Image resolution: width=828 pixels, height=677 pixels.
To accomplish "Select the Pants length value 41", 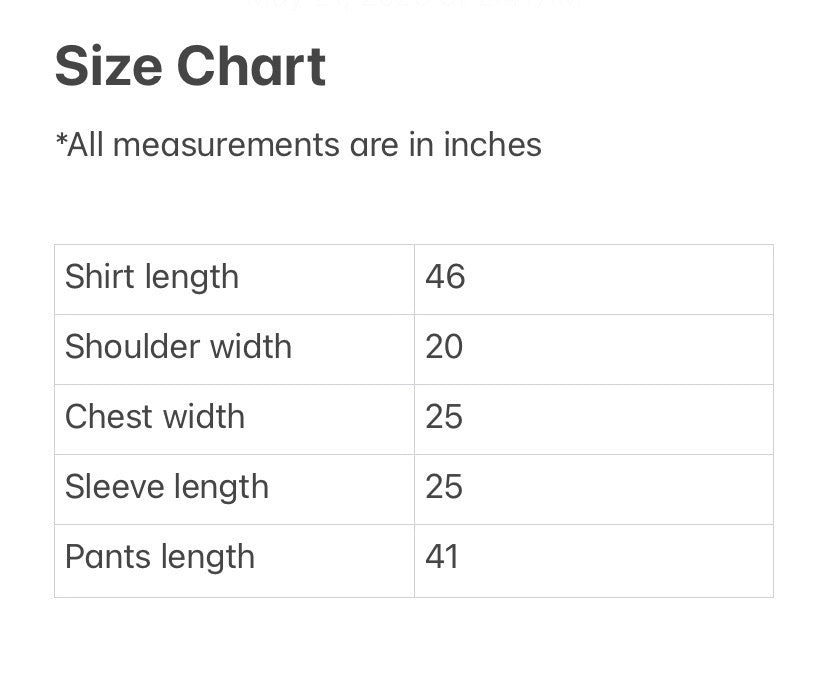I will click(442, 557).
